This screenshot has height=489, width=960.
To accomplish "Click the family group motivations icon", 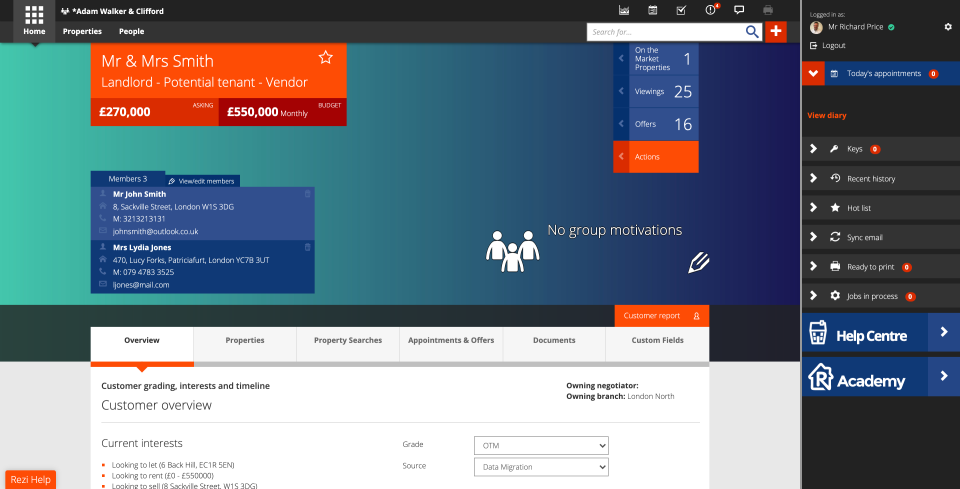I will (x=512, y=251).
